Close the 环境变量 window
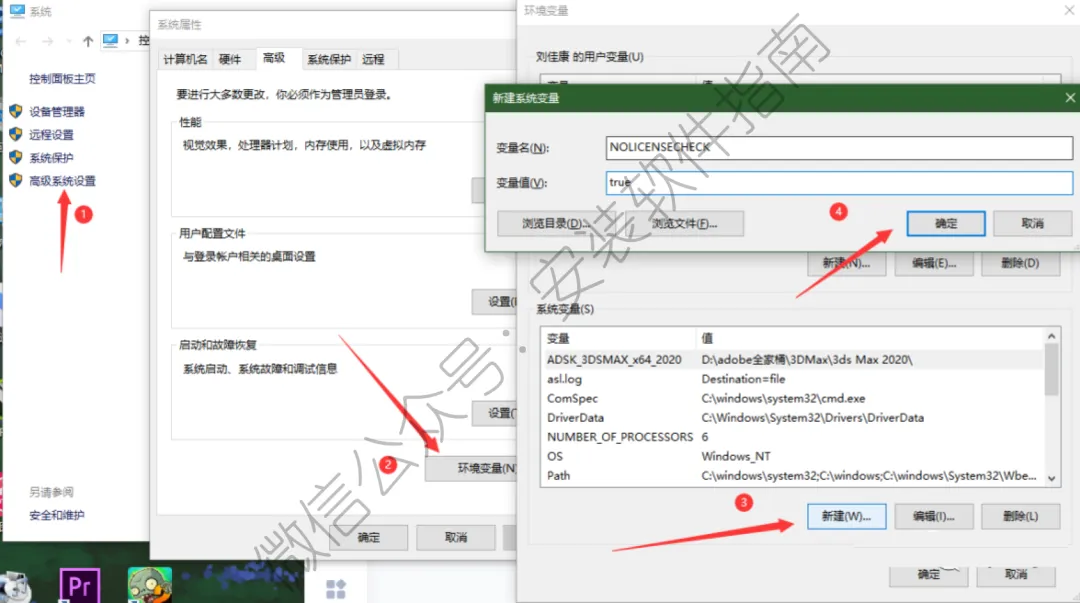This screenshot has height=603, width=1080. pyautogui.click(x=1070, y=10)
